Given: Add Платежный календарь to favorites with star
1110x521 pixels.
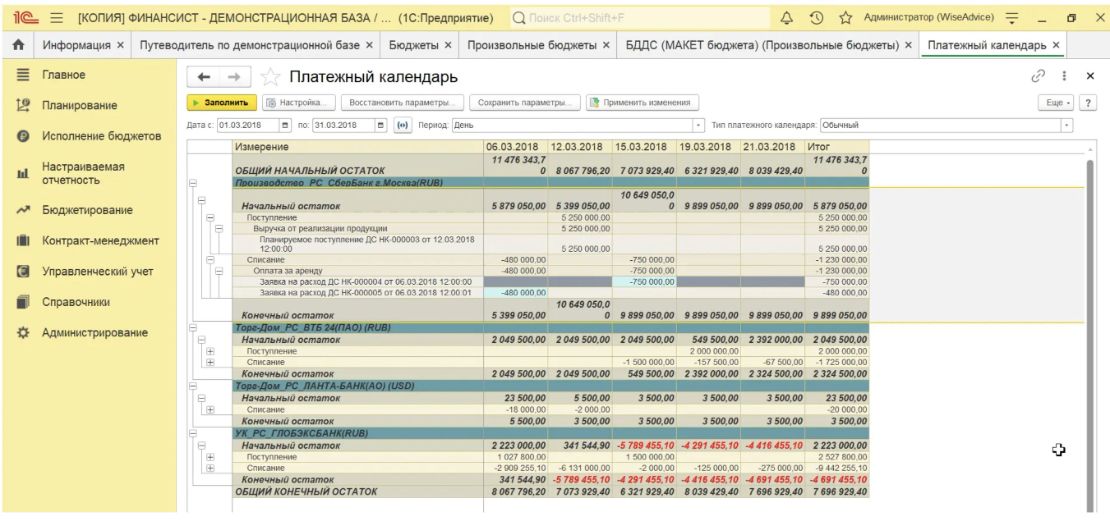Looking at the screenshot, I should point(268,77).
